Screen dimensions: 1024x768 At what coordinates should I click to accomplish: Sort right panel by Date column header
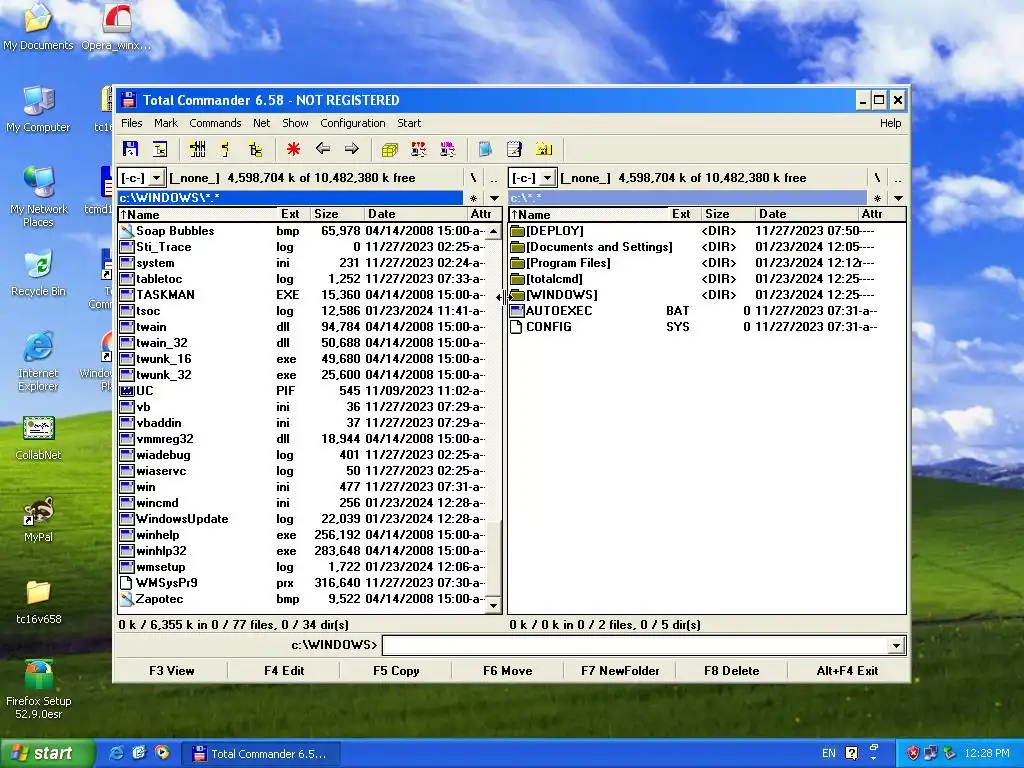pyautogui.click(x=805, y=214)
